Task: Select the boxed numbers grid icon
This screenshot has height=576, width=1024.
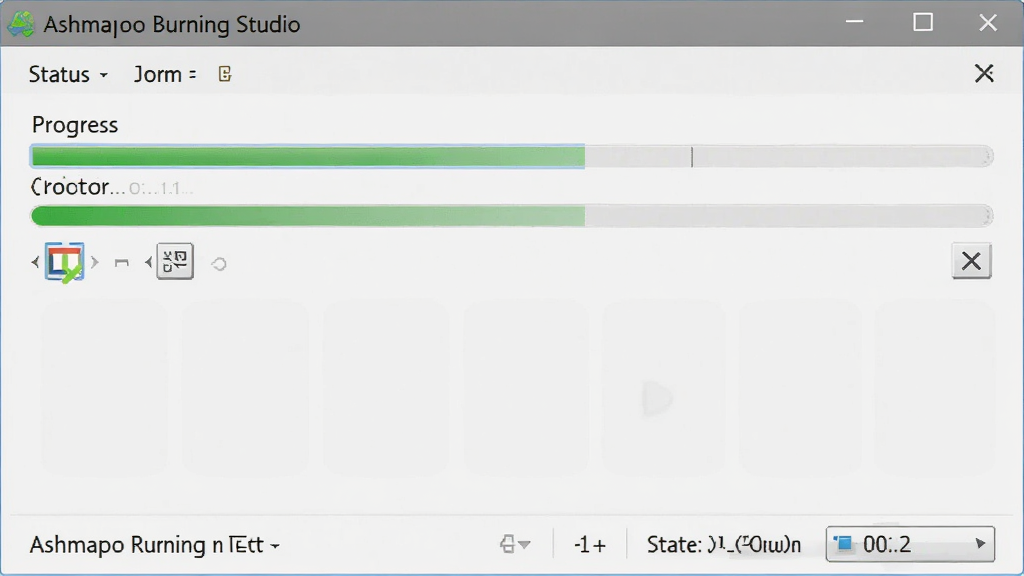Action: 175,261
